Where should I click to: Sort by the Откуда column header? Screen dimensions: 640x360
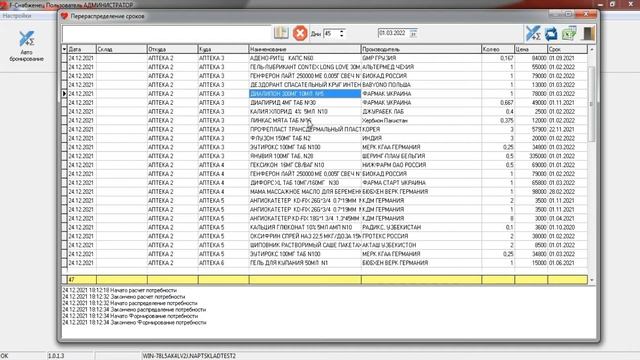click(172, 49)
